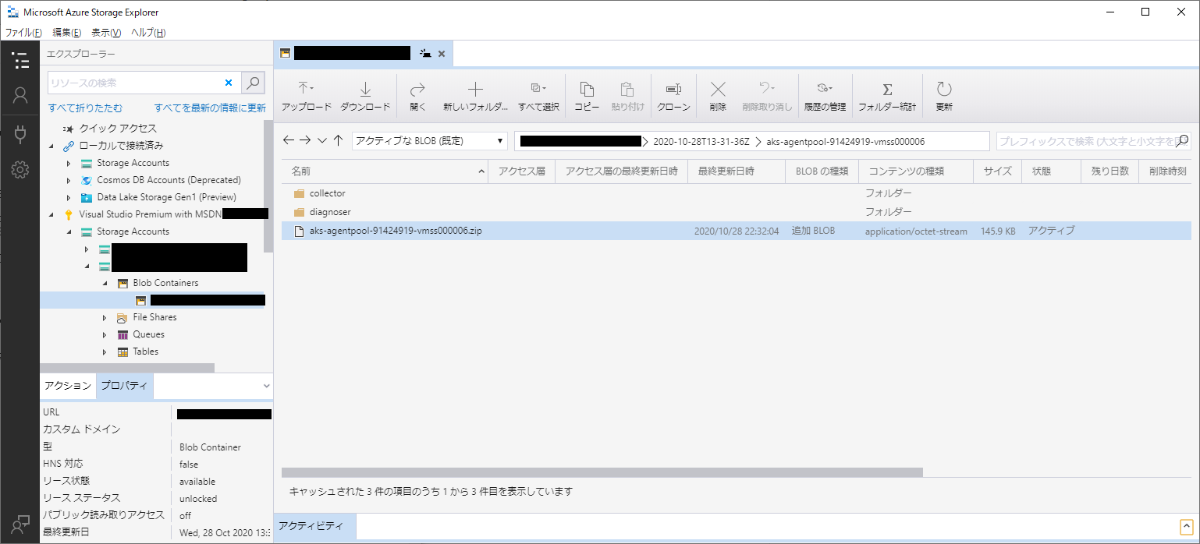Expand the File Shares node

(104, 317)
